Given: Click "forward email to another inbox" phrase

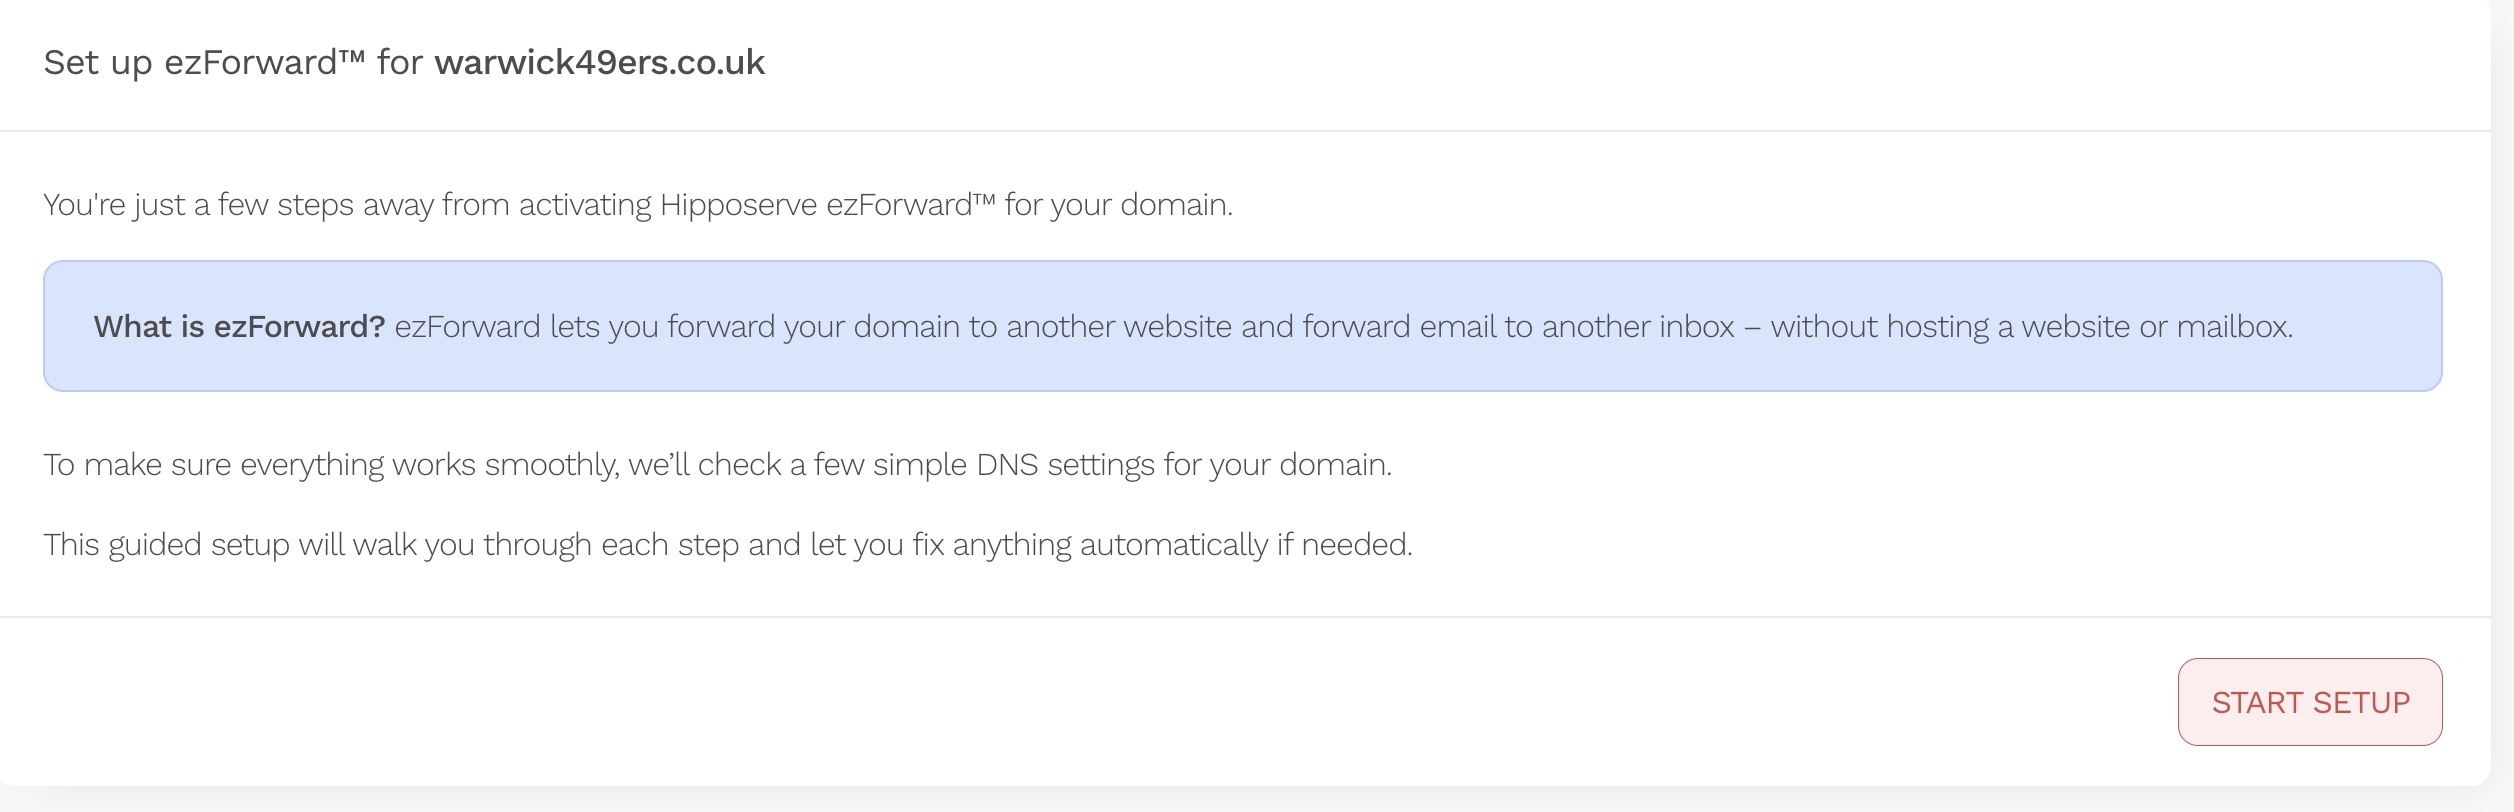Looking at the screenshot, I should [x=1517, y=327].
